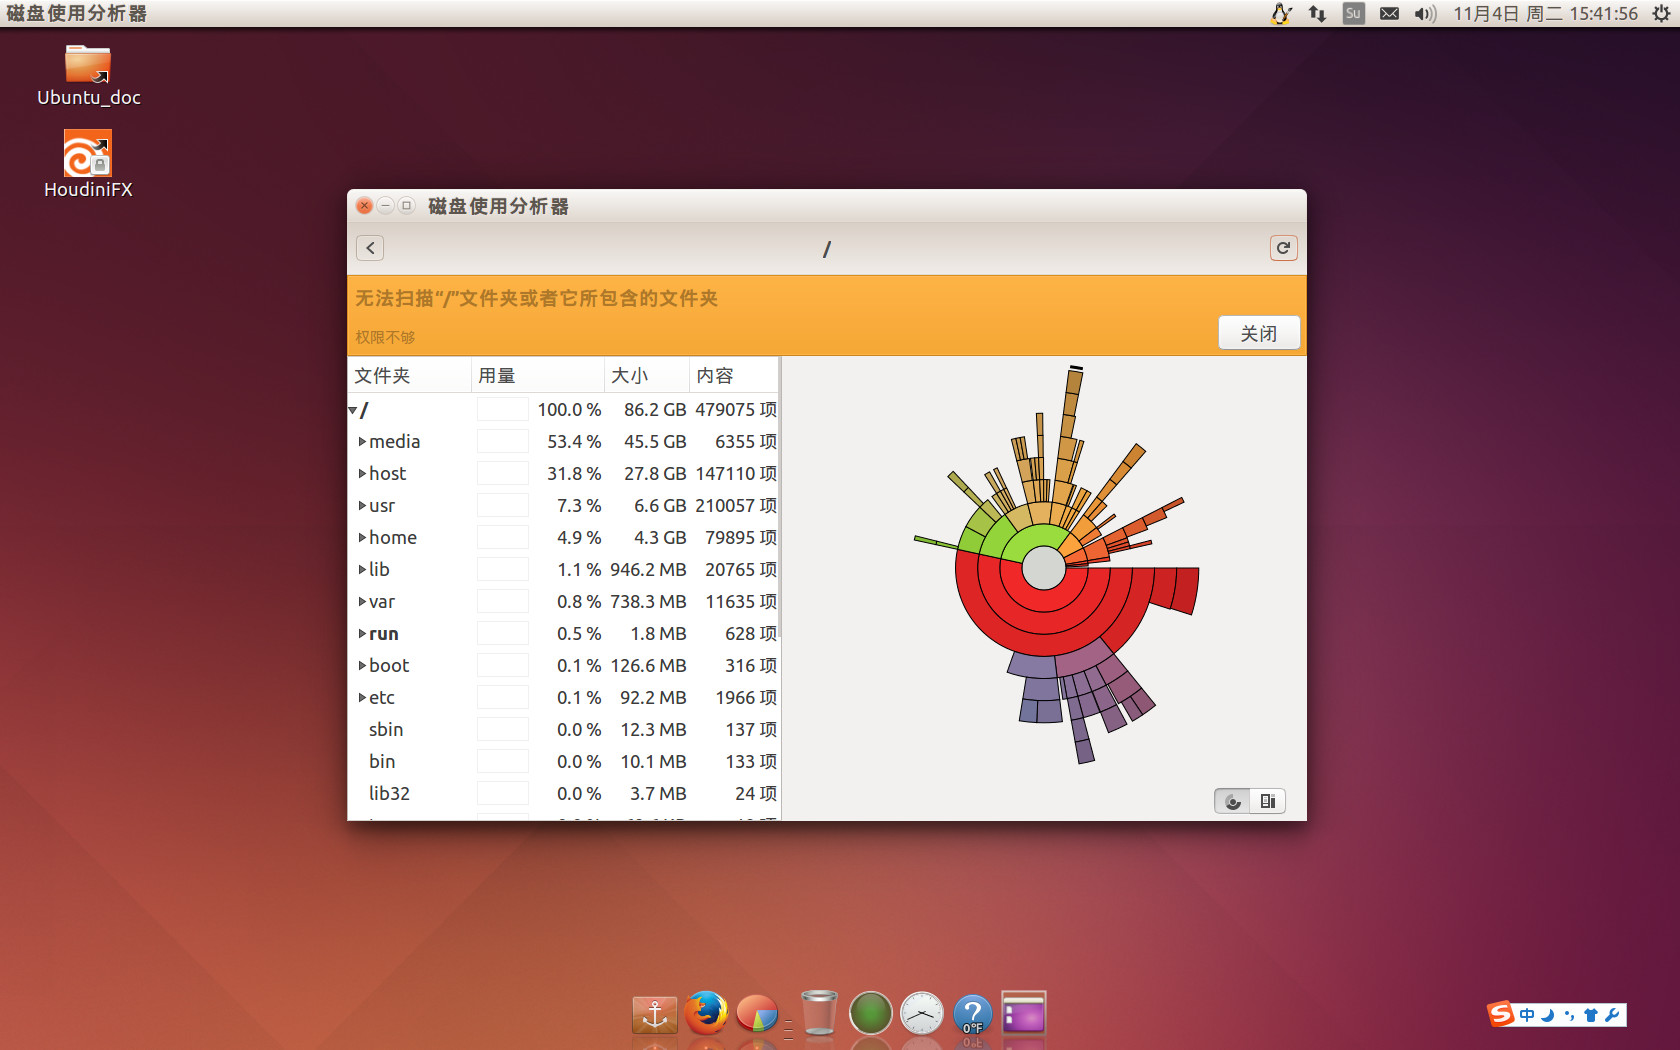The height and width of the screenshot is (1050, 1680).
Task: Toggle the moon icon on the Sogou bar
Action: coord(1548,1015)
